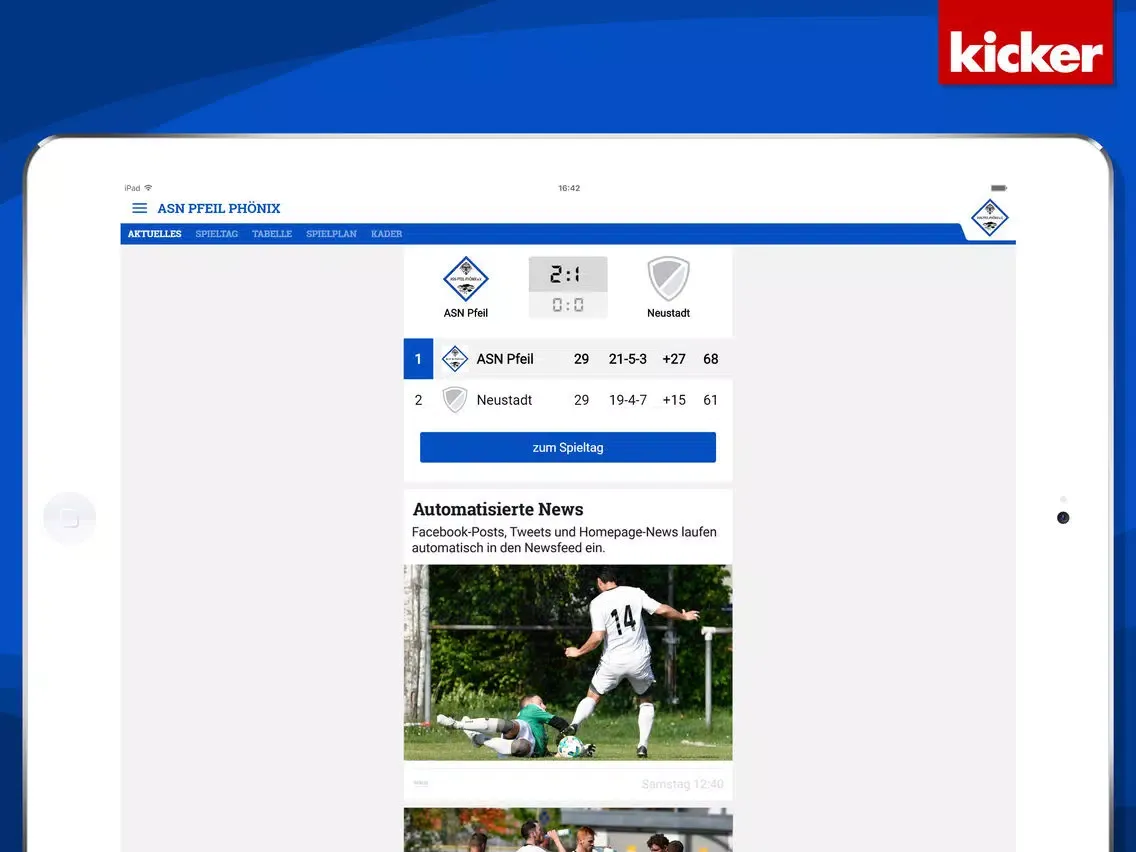The width and height of the screenshot is (1136, 852).
Task: Tap the Automatisierte News headline
Action: coord(498,509)
